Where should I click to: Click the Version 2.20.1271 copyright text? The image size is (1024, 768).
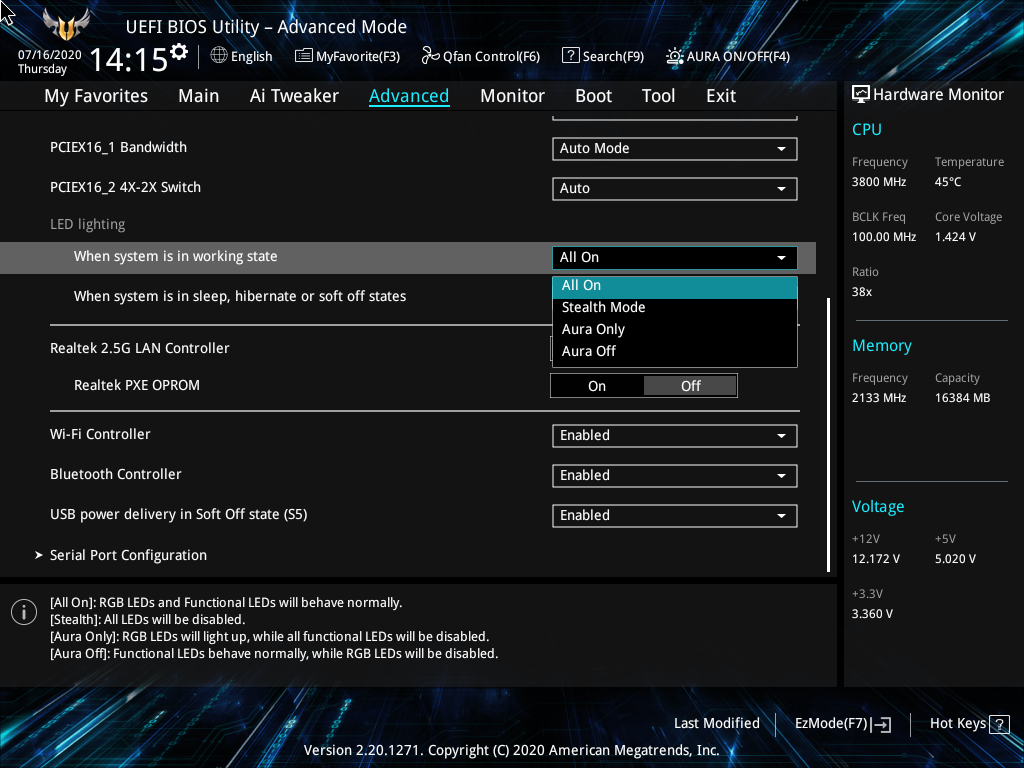(511, 750)
